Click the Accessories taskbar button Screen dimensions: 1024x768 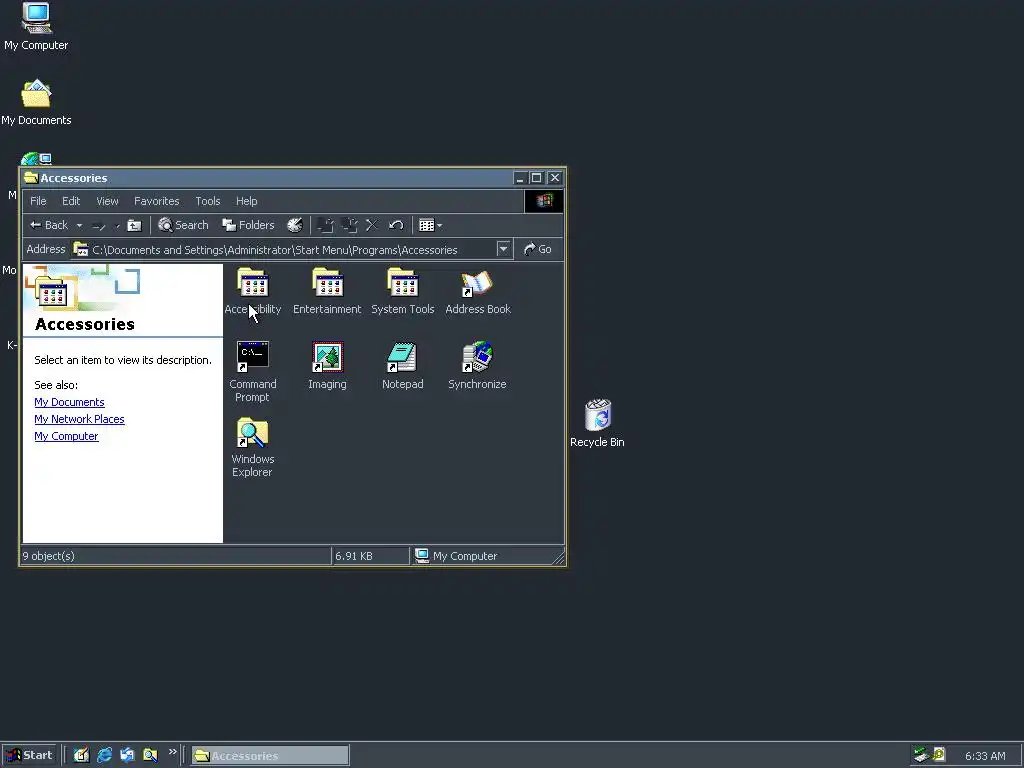click(270, 756)
